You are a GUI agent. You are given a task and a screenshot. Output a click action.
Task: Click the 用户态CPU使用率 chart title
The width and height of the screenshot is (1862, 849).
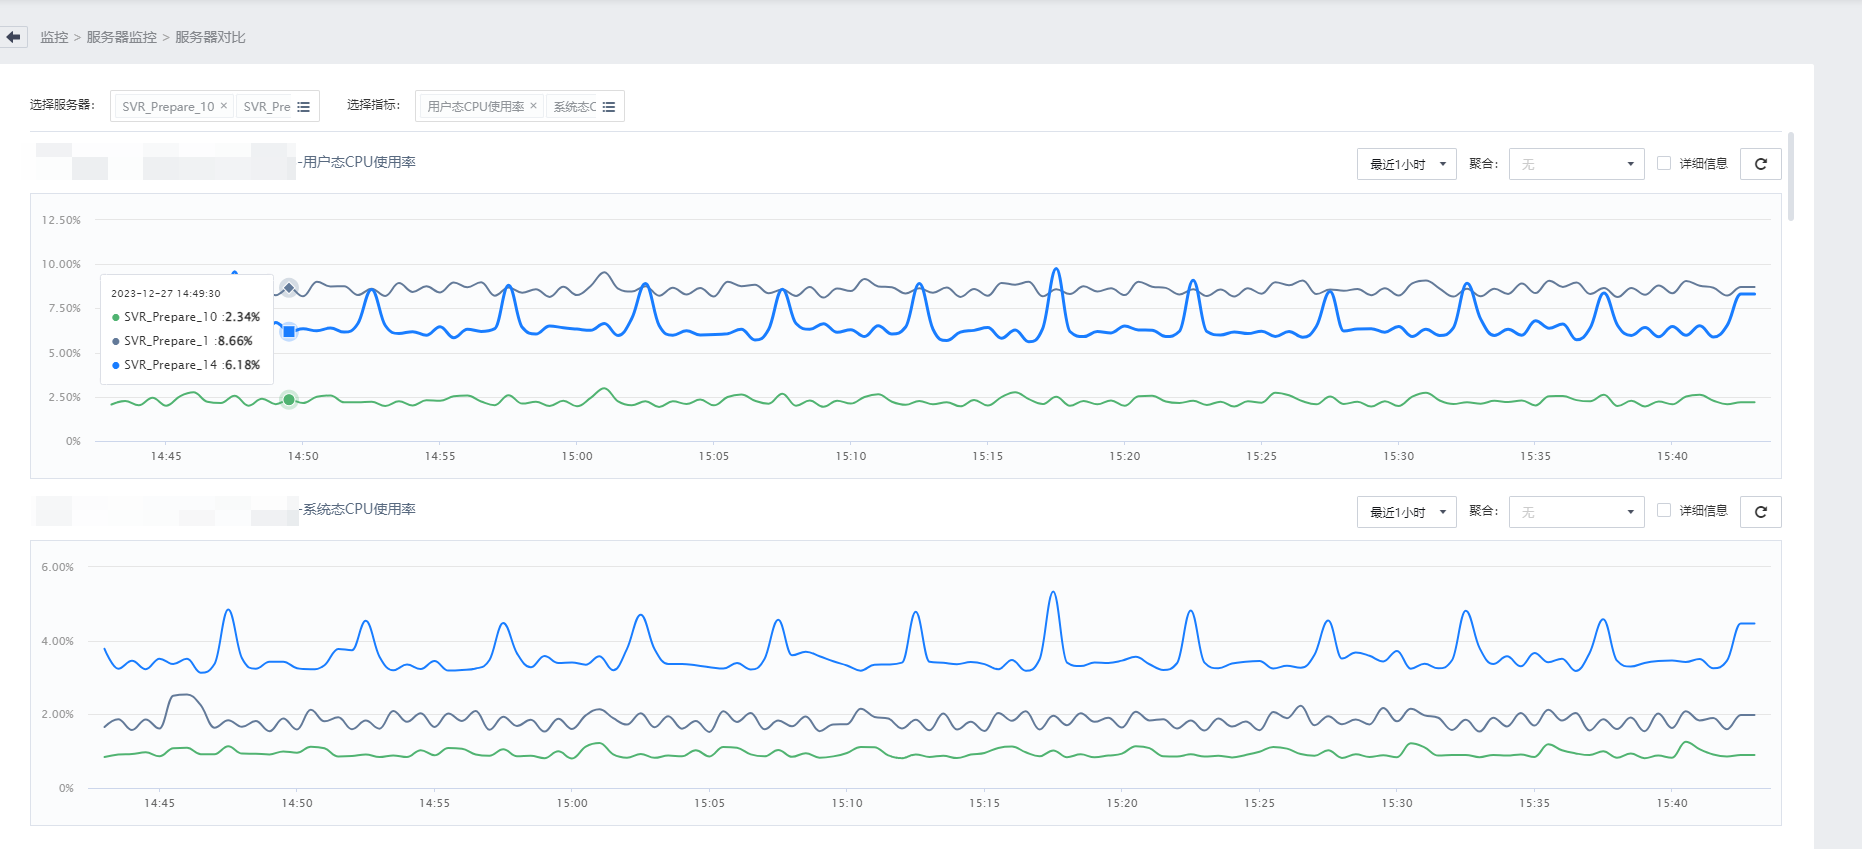(359, 162)
